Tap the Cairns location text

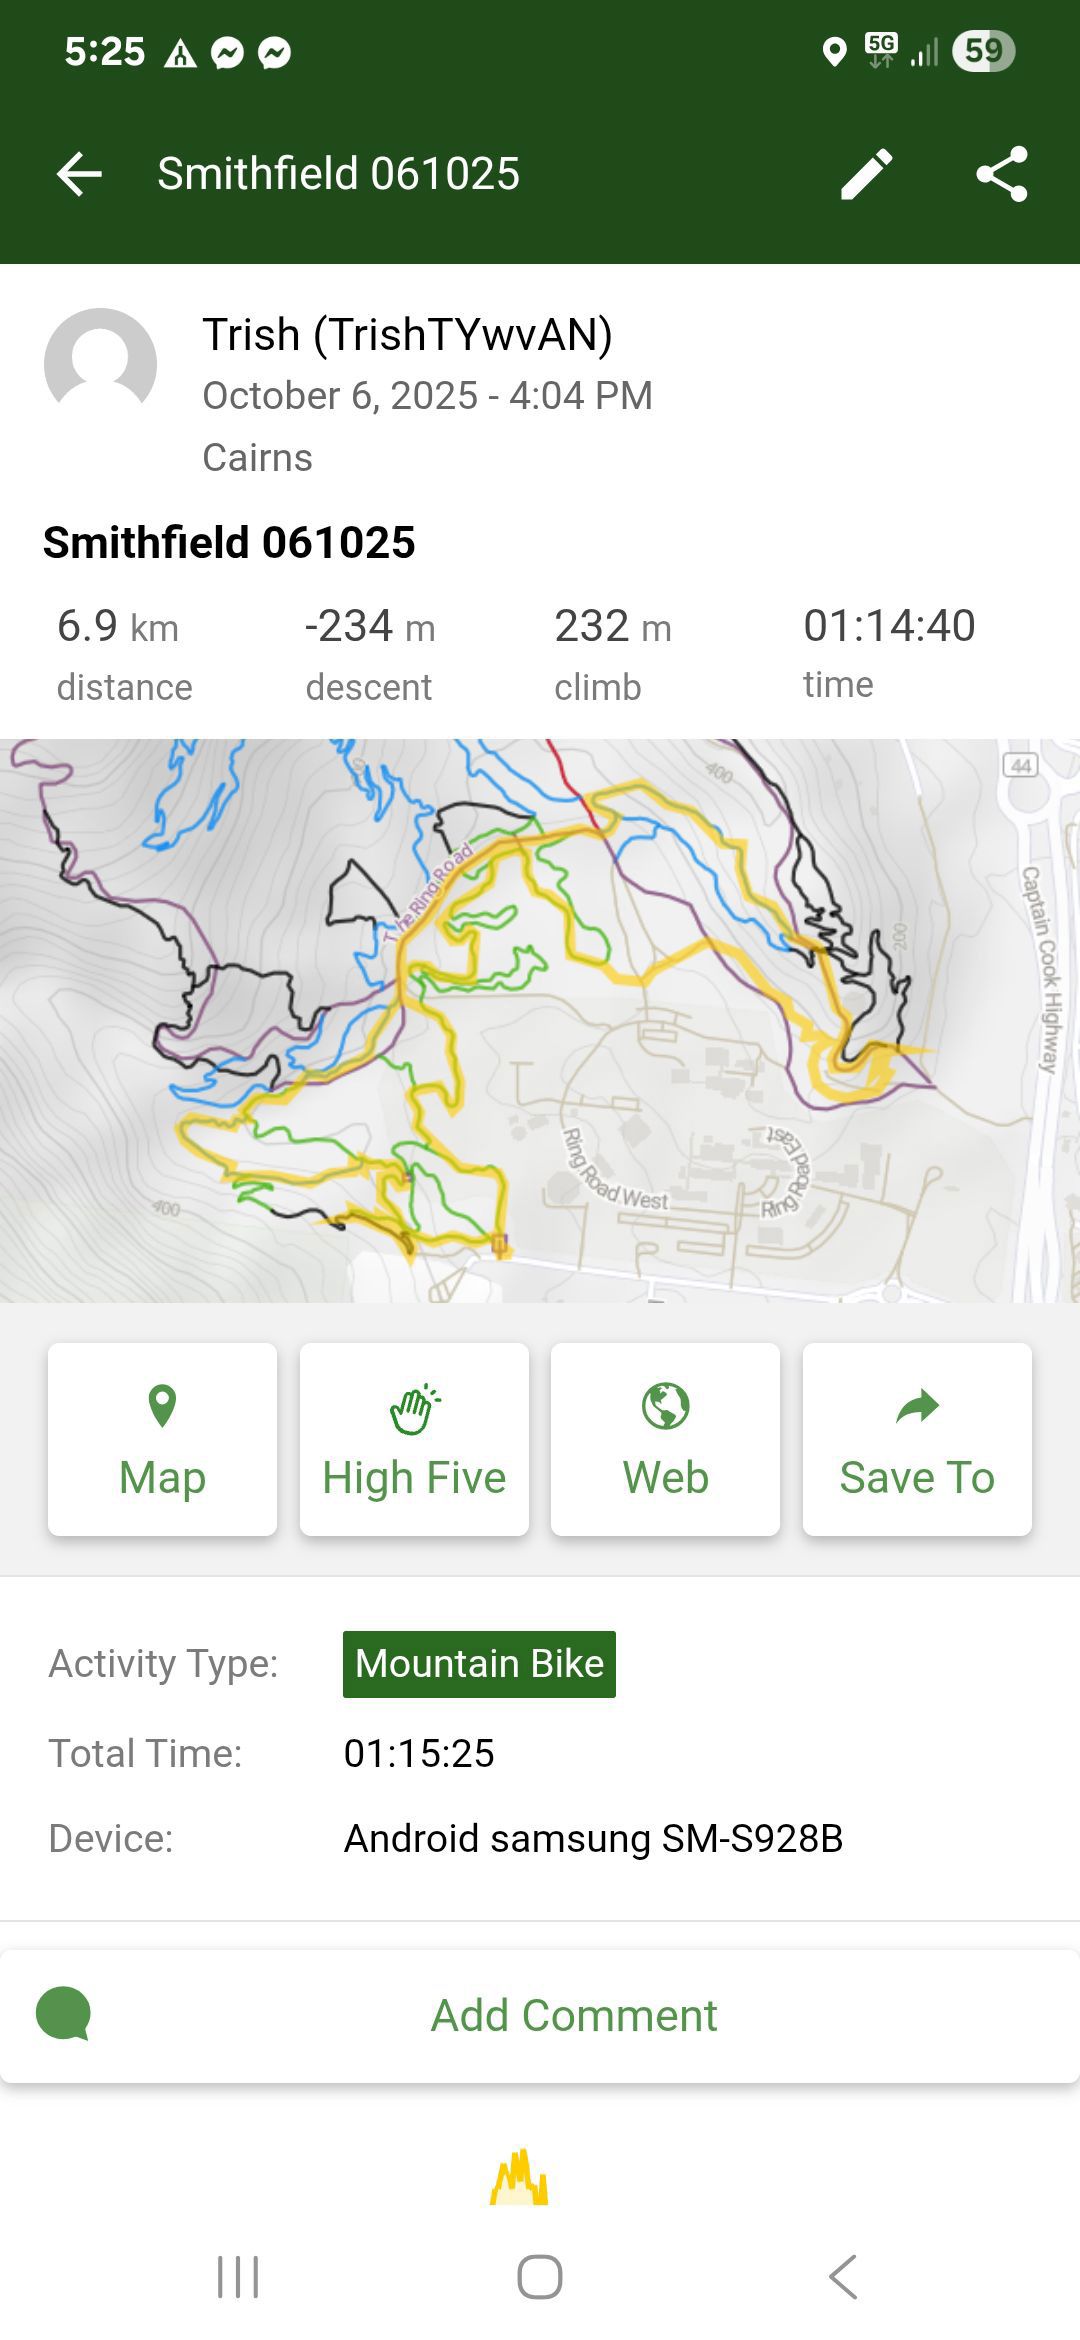257,457
